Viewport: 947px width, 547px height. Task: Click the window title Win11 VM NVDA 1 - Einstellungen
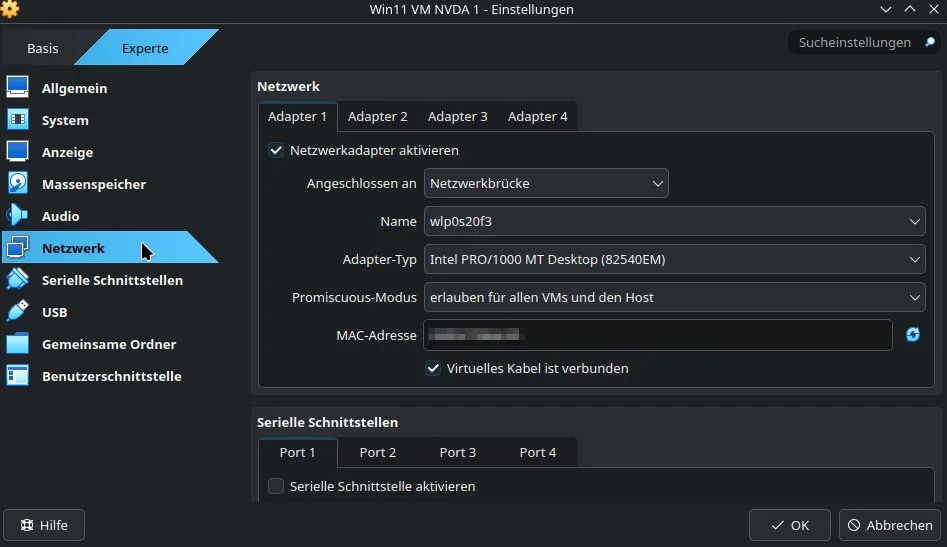pyautogui.click(x=472, y=10)
